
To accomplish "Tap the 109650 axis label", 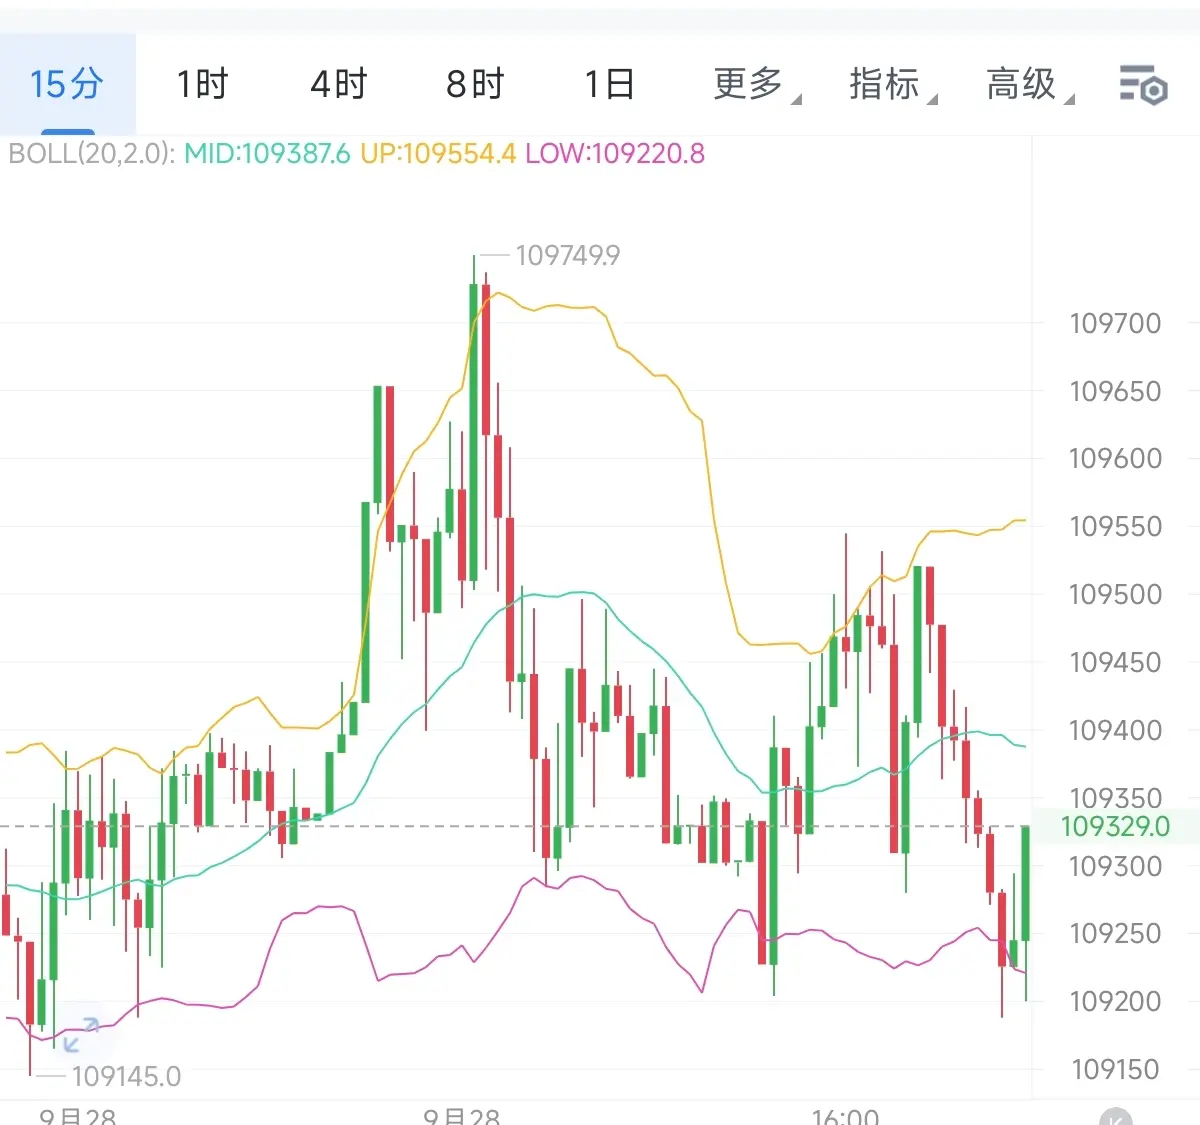I will point(1115,391).
